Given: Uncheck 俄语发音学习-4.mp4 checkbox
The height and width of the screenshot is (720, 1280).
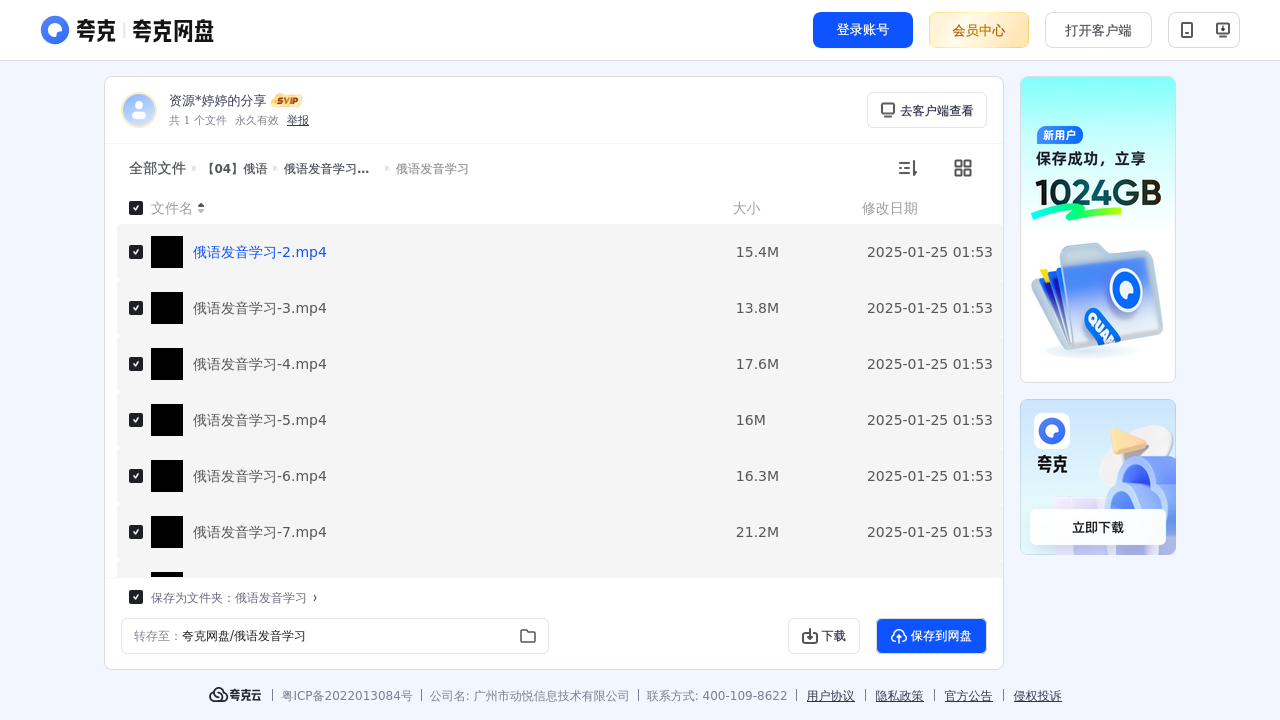Looking at the screenshot, I should [x=136, y=364].
